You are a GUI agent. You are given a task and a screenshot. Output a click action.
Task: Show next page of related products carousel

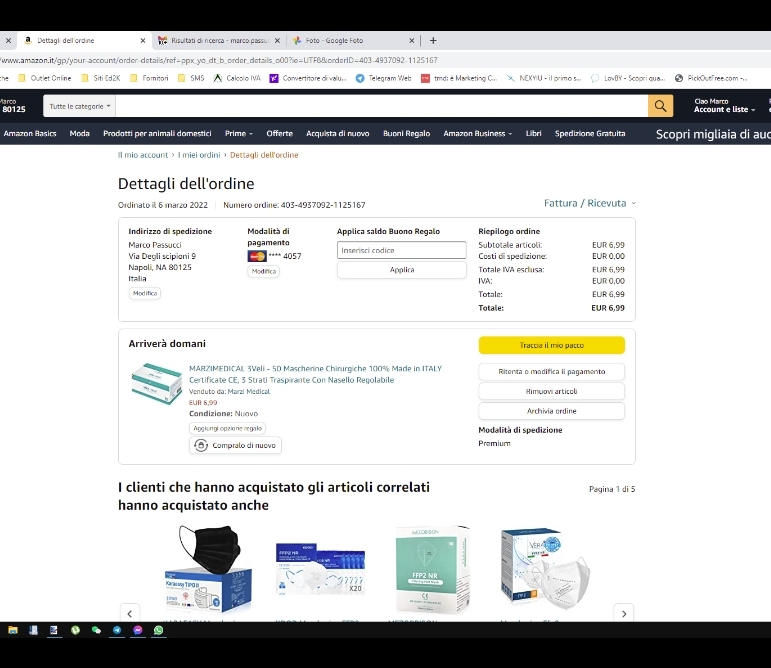tap(624, 613)
